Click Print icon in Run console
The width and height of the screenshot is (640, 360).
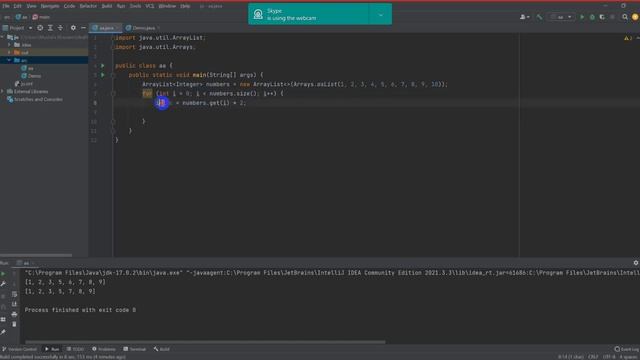pyautogui.click(x=14, y=314)
